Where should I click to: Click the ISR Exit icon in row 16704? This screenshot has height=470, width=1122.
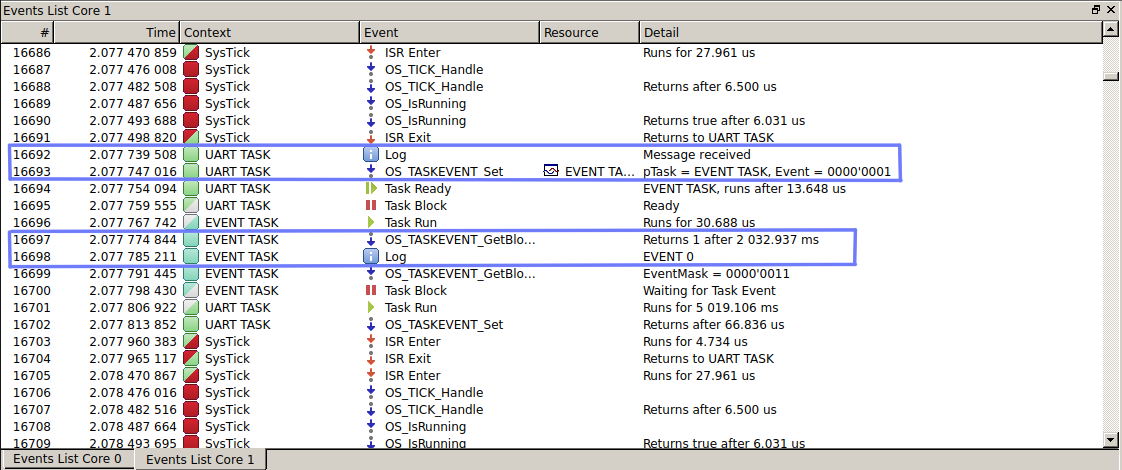(371, 359)
